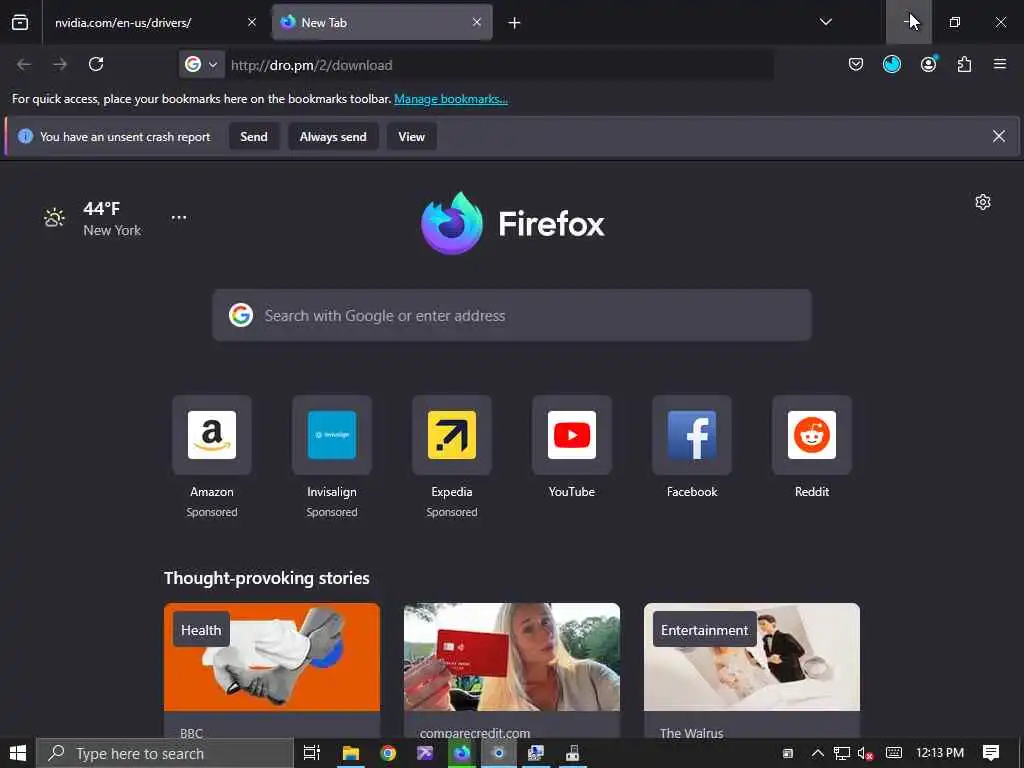Image resolution: width=1024 pixels, height=768 pixels.
Task: Launch Google Chrome from the taskbar
Action: [388, 753]
